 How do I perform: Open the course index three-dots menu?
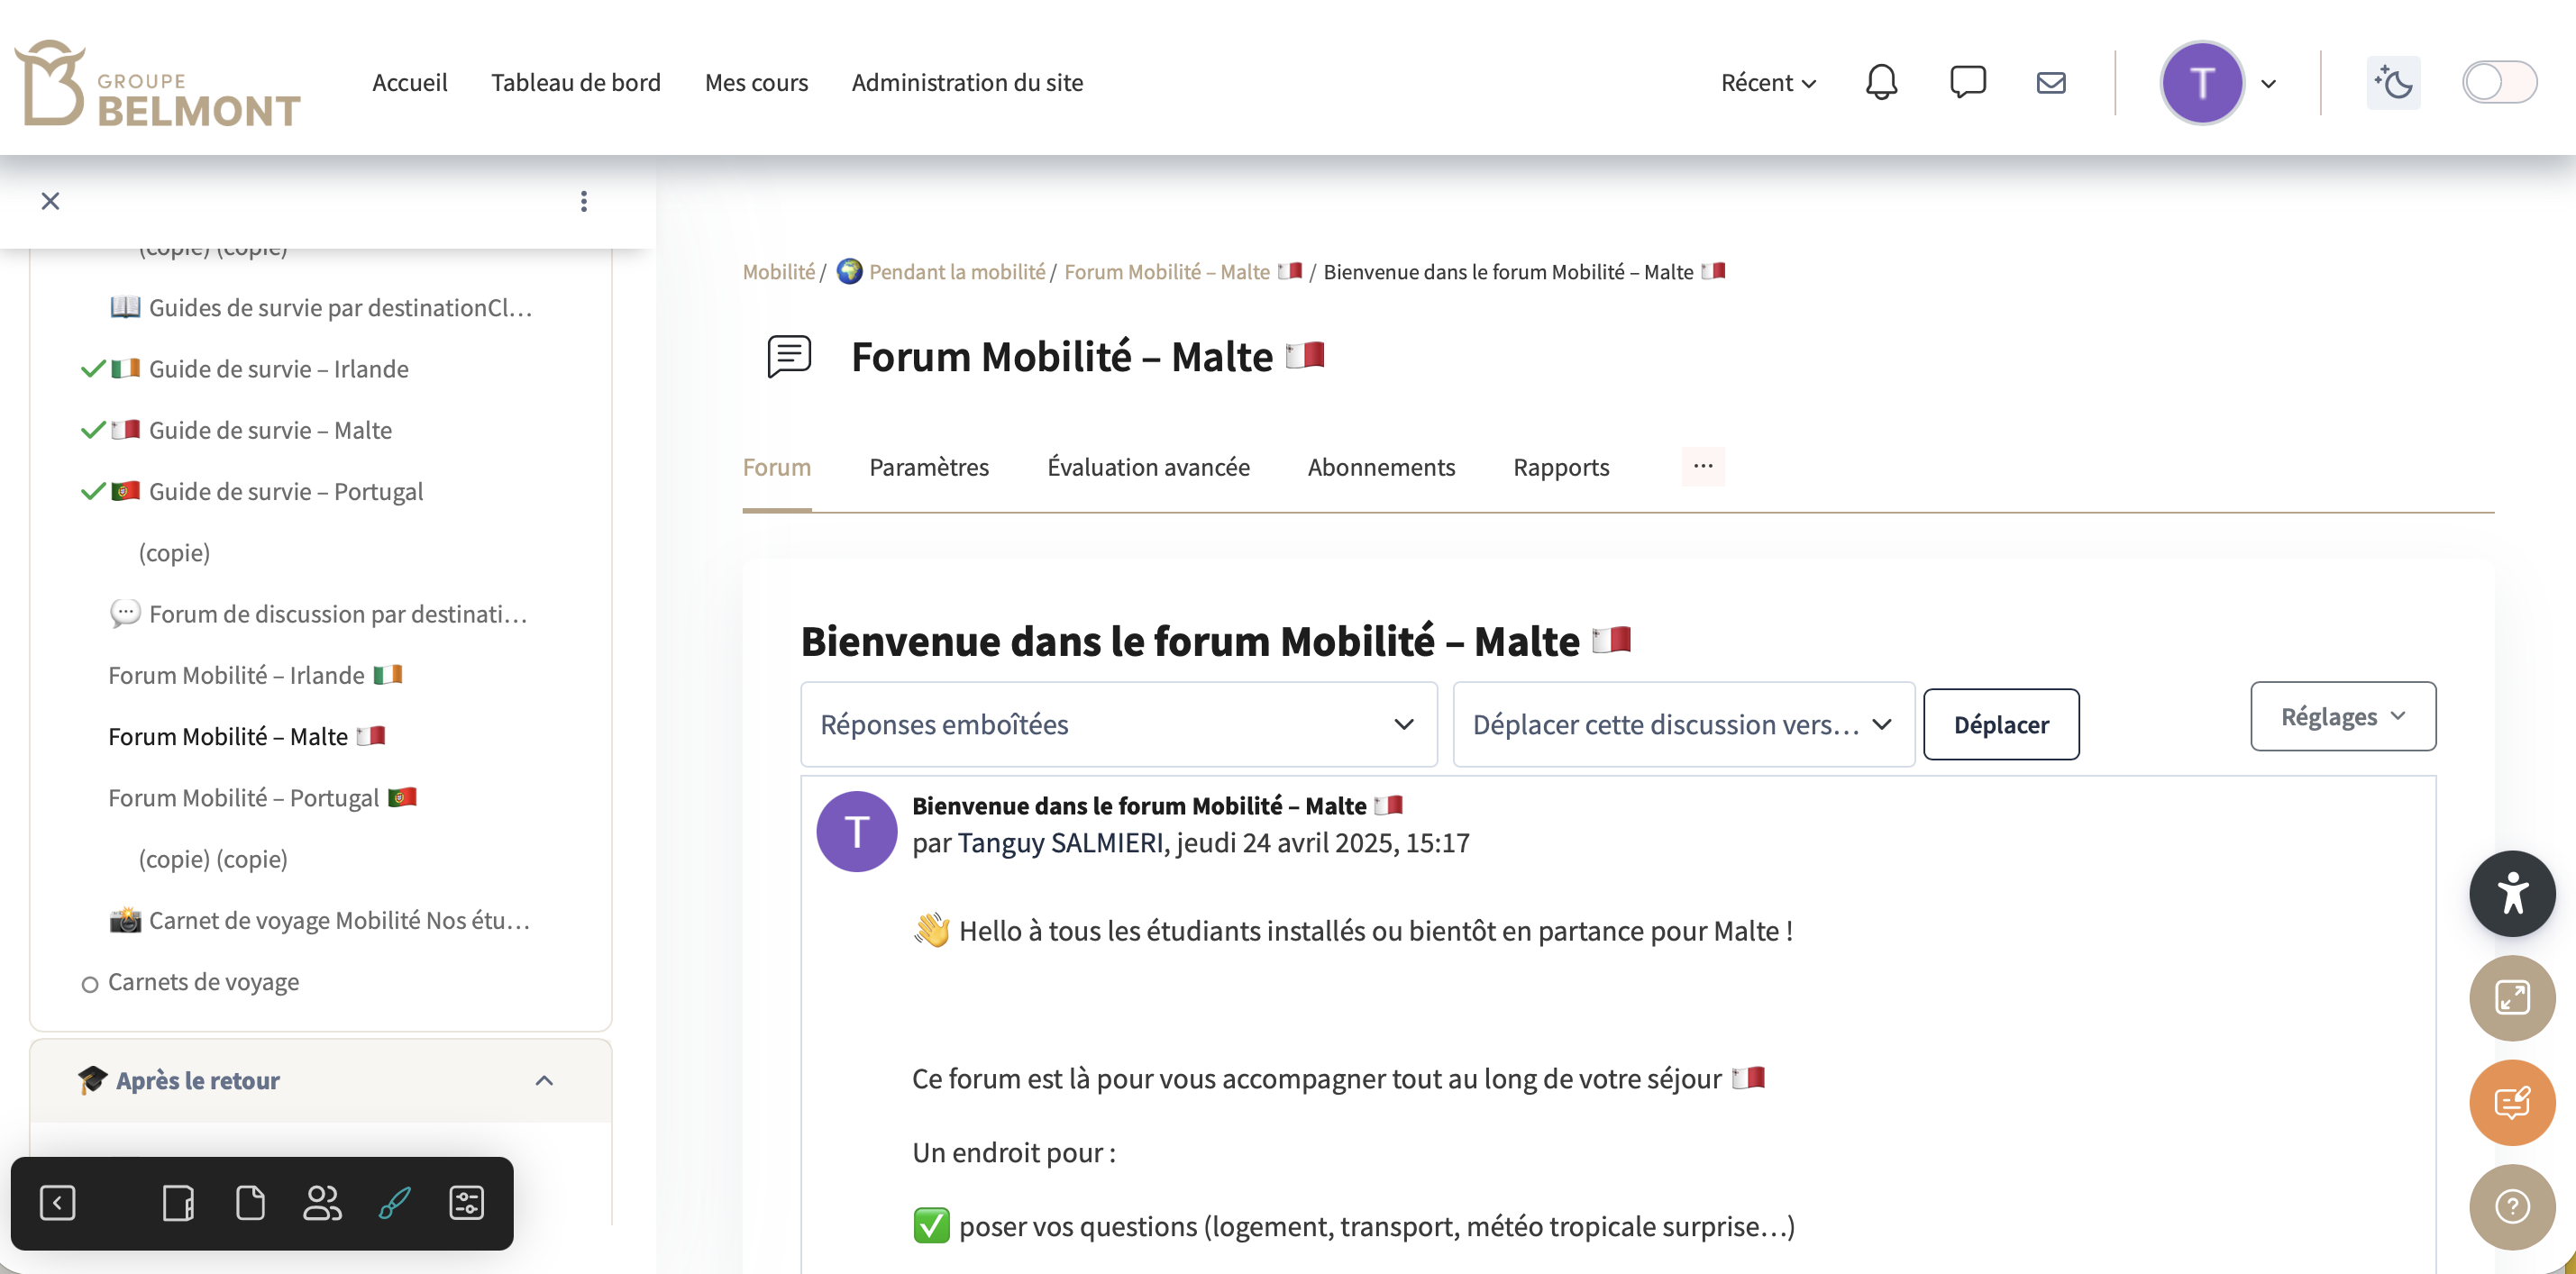point(584,201)
